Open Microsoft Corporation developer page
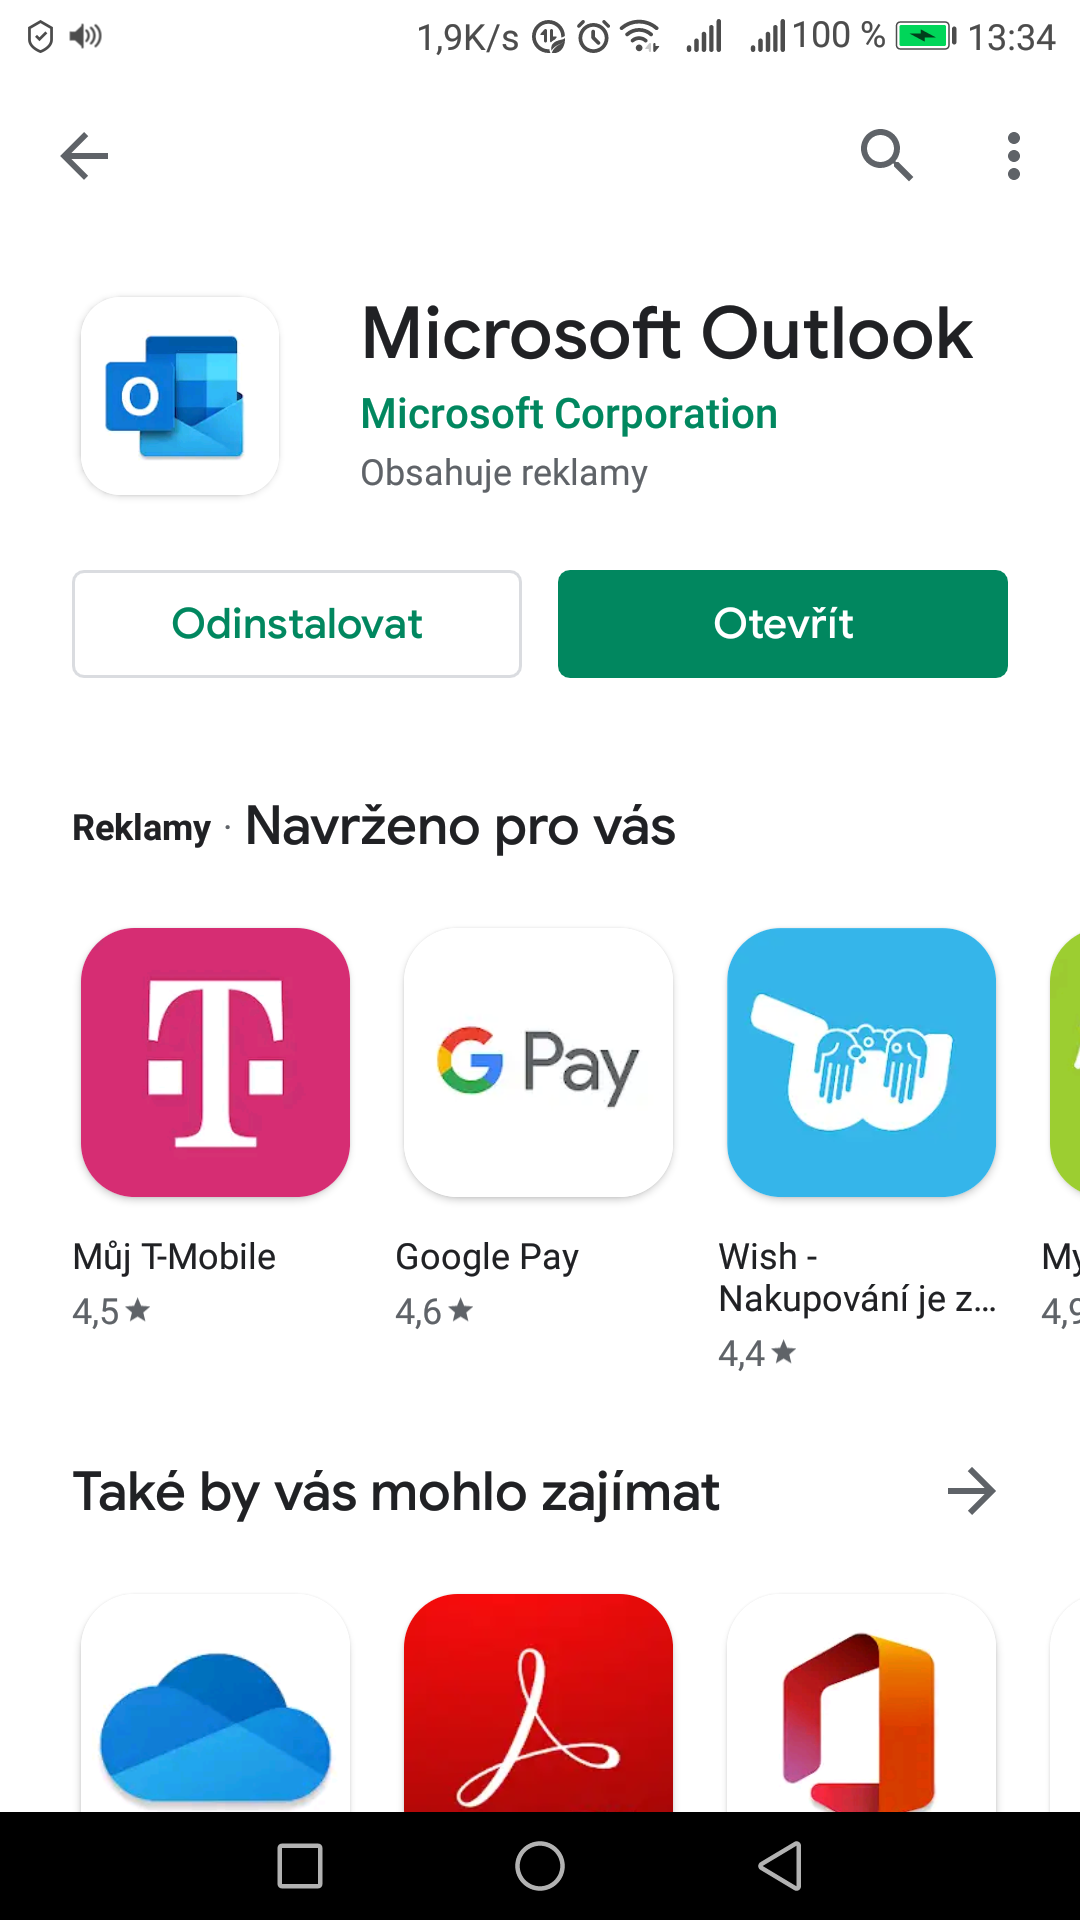Image resolution: width=1080 pixels, height=1920 pixels. [x=569, y=414]
